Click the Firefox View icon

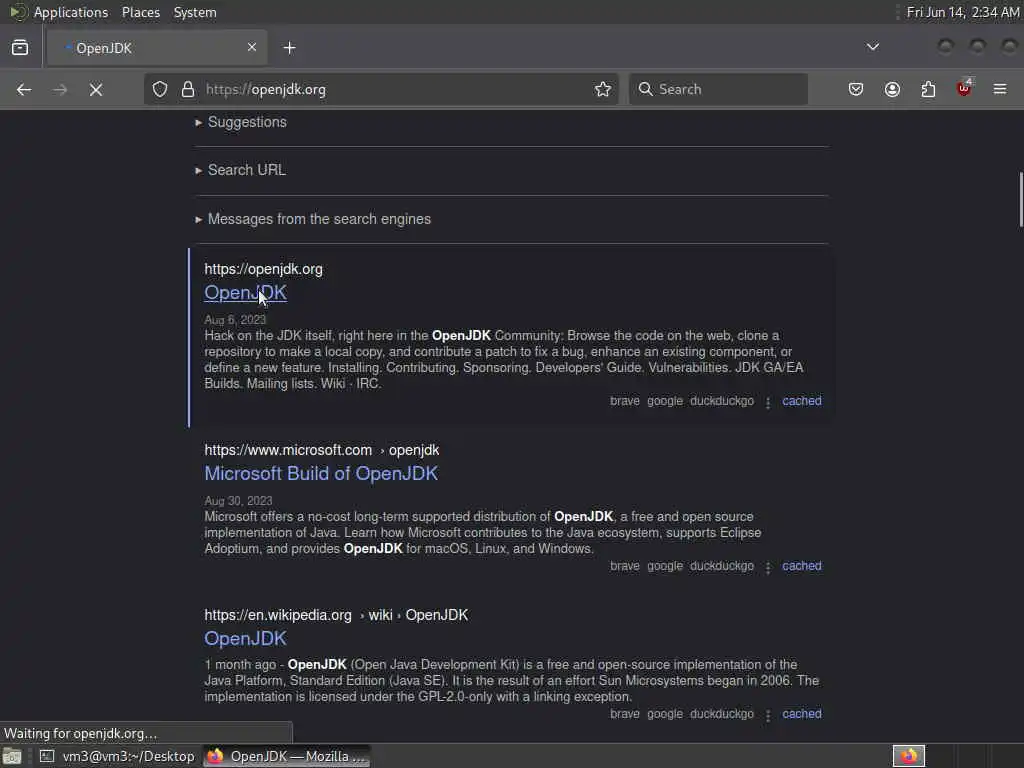20,48
